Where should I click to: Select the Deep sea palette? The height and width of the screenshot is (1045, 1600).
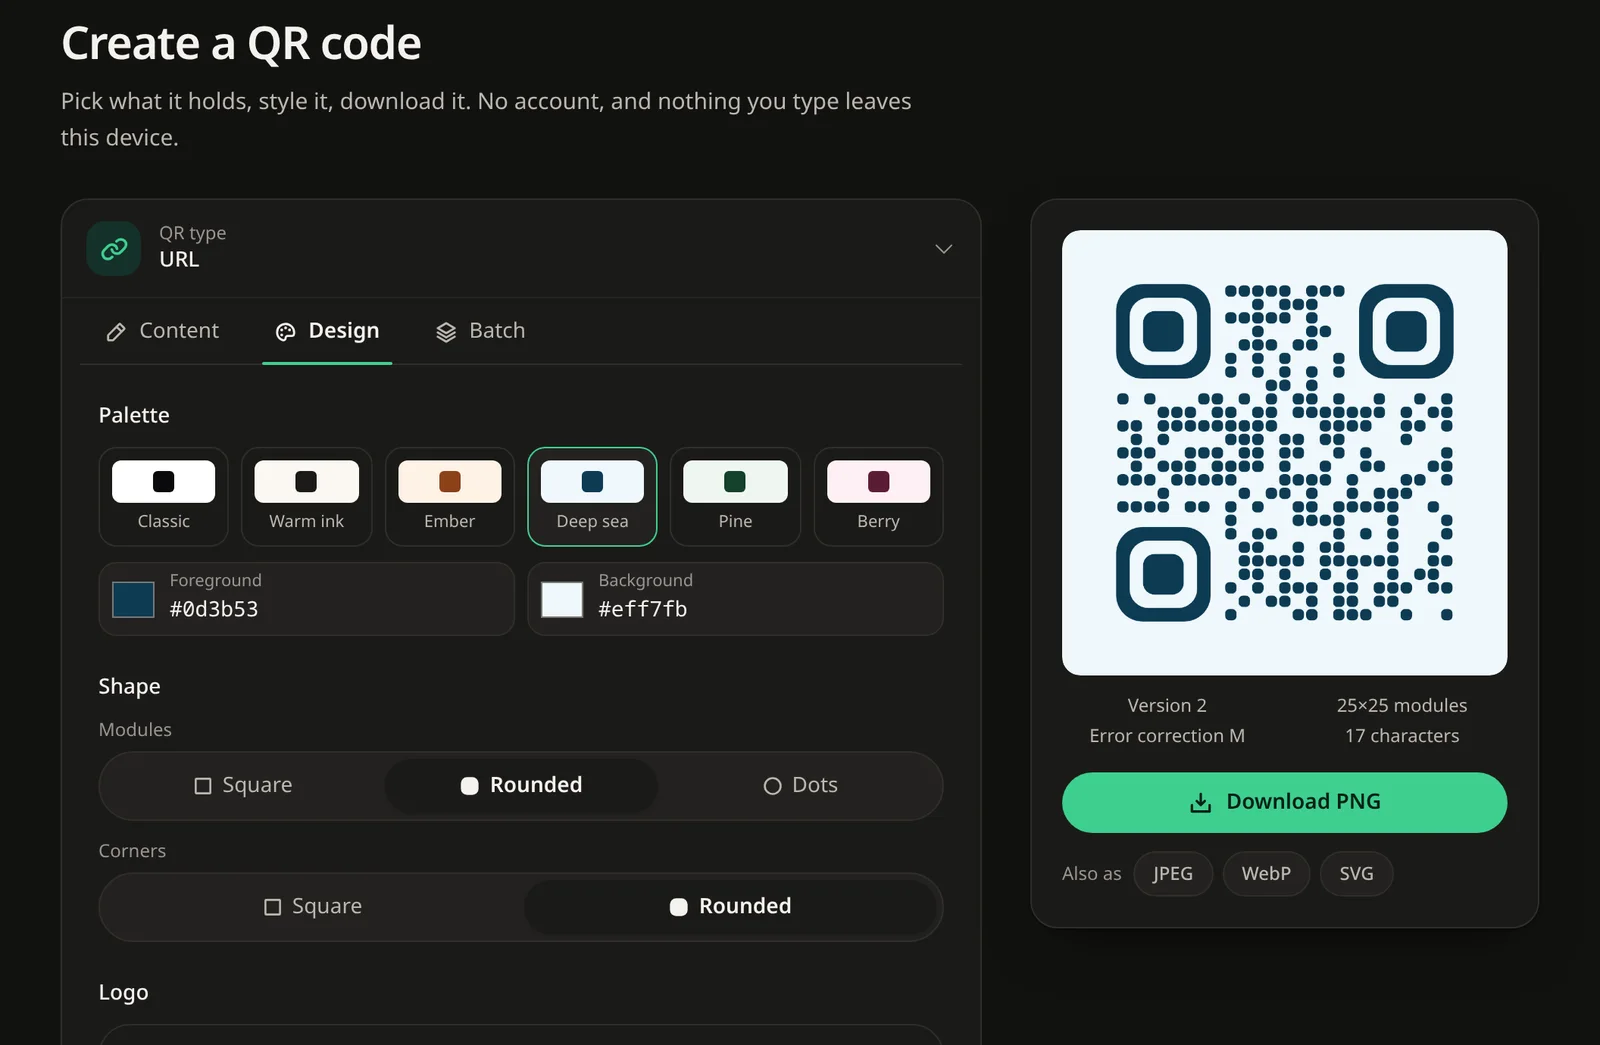coord(592,497)
